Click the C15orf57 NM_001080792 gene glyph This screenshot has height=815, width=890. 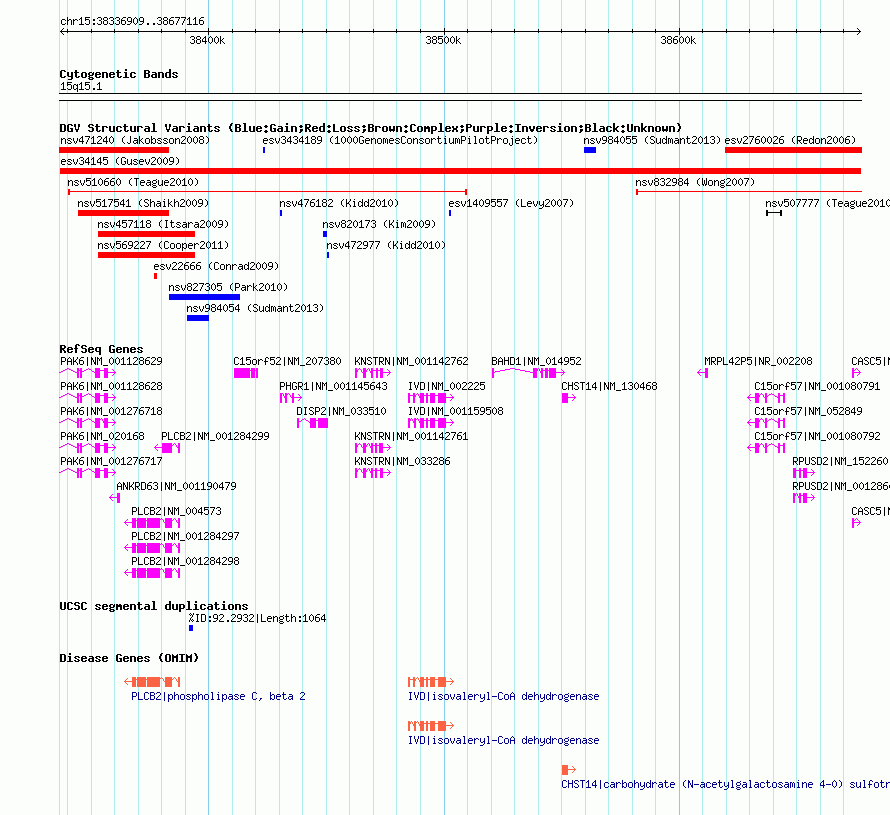click(x=766, y=448)
